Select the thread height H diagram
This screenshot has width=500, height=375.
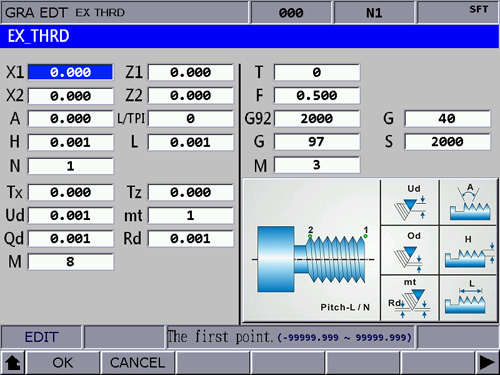pos(468,251)
